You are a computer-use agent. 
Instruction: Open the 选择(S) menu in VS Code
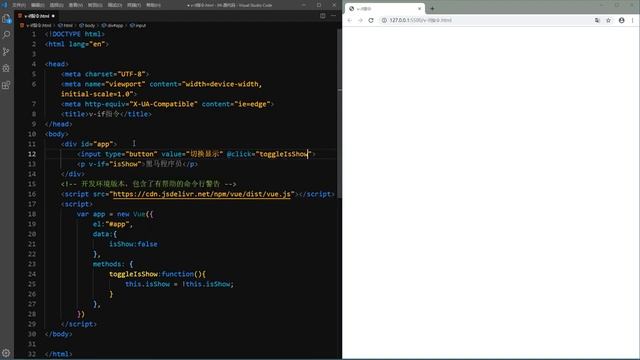(x=57, y=5)
